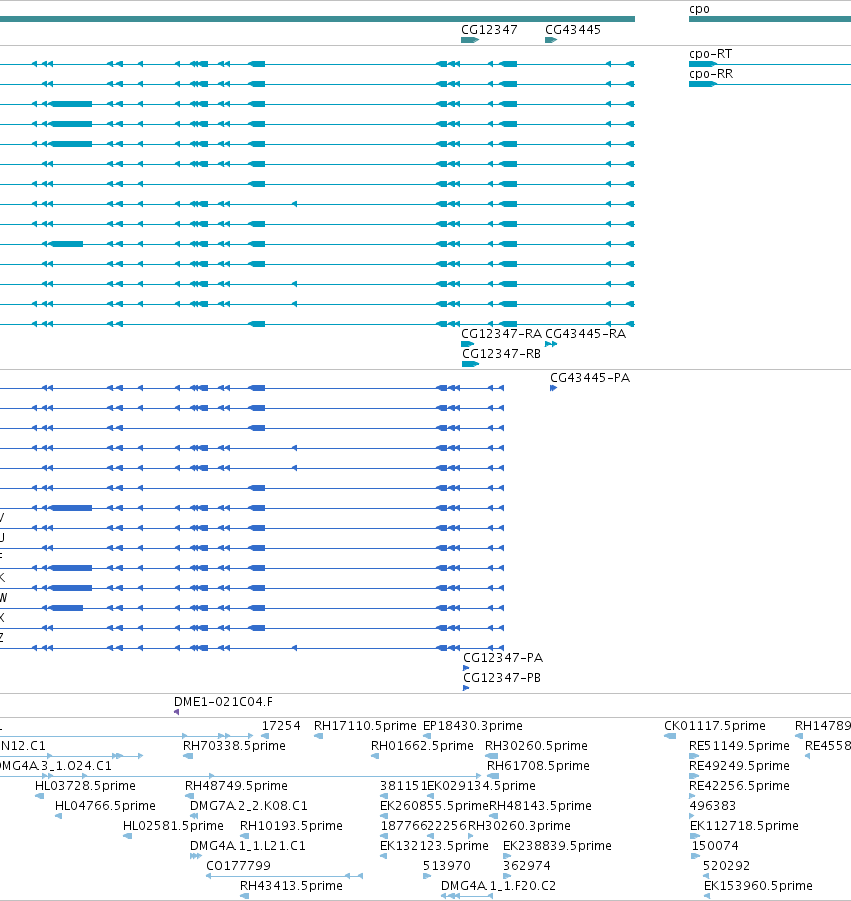Image resolution: width=851 pixels, height=901 pixels.
Task: Select the 520292 feature label
Action: click(x=726, y=866)
